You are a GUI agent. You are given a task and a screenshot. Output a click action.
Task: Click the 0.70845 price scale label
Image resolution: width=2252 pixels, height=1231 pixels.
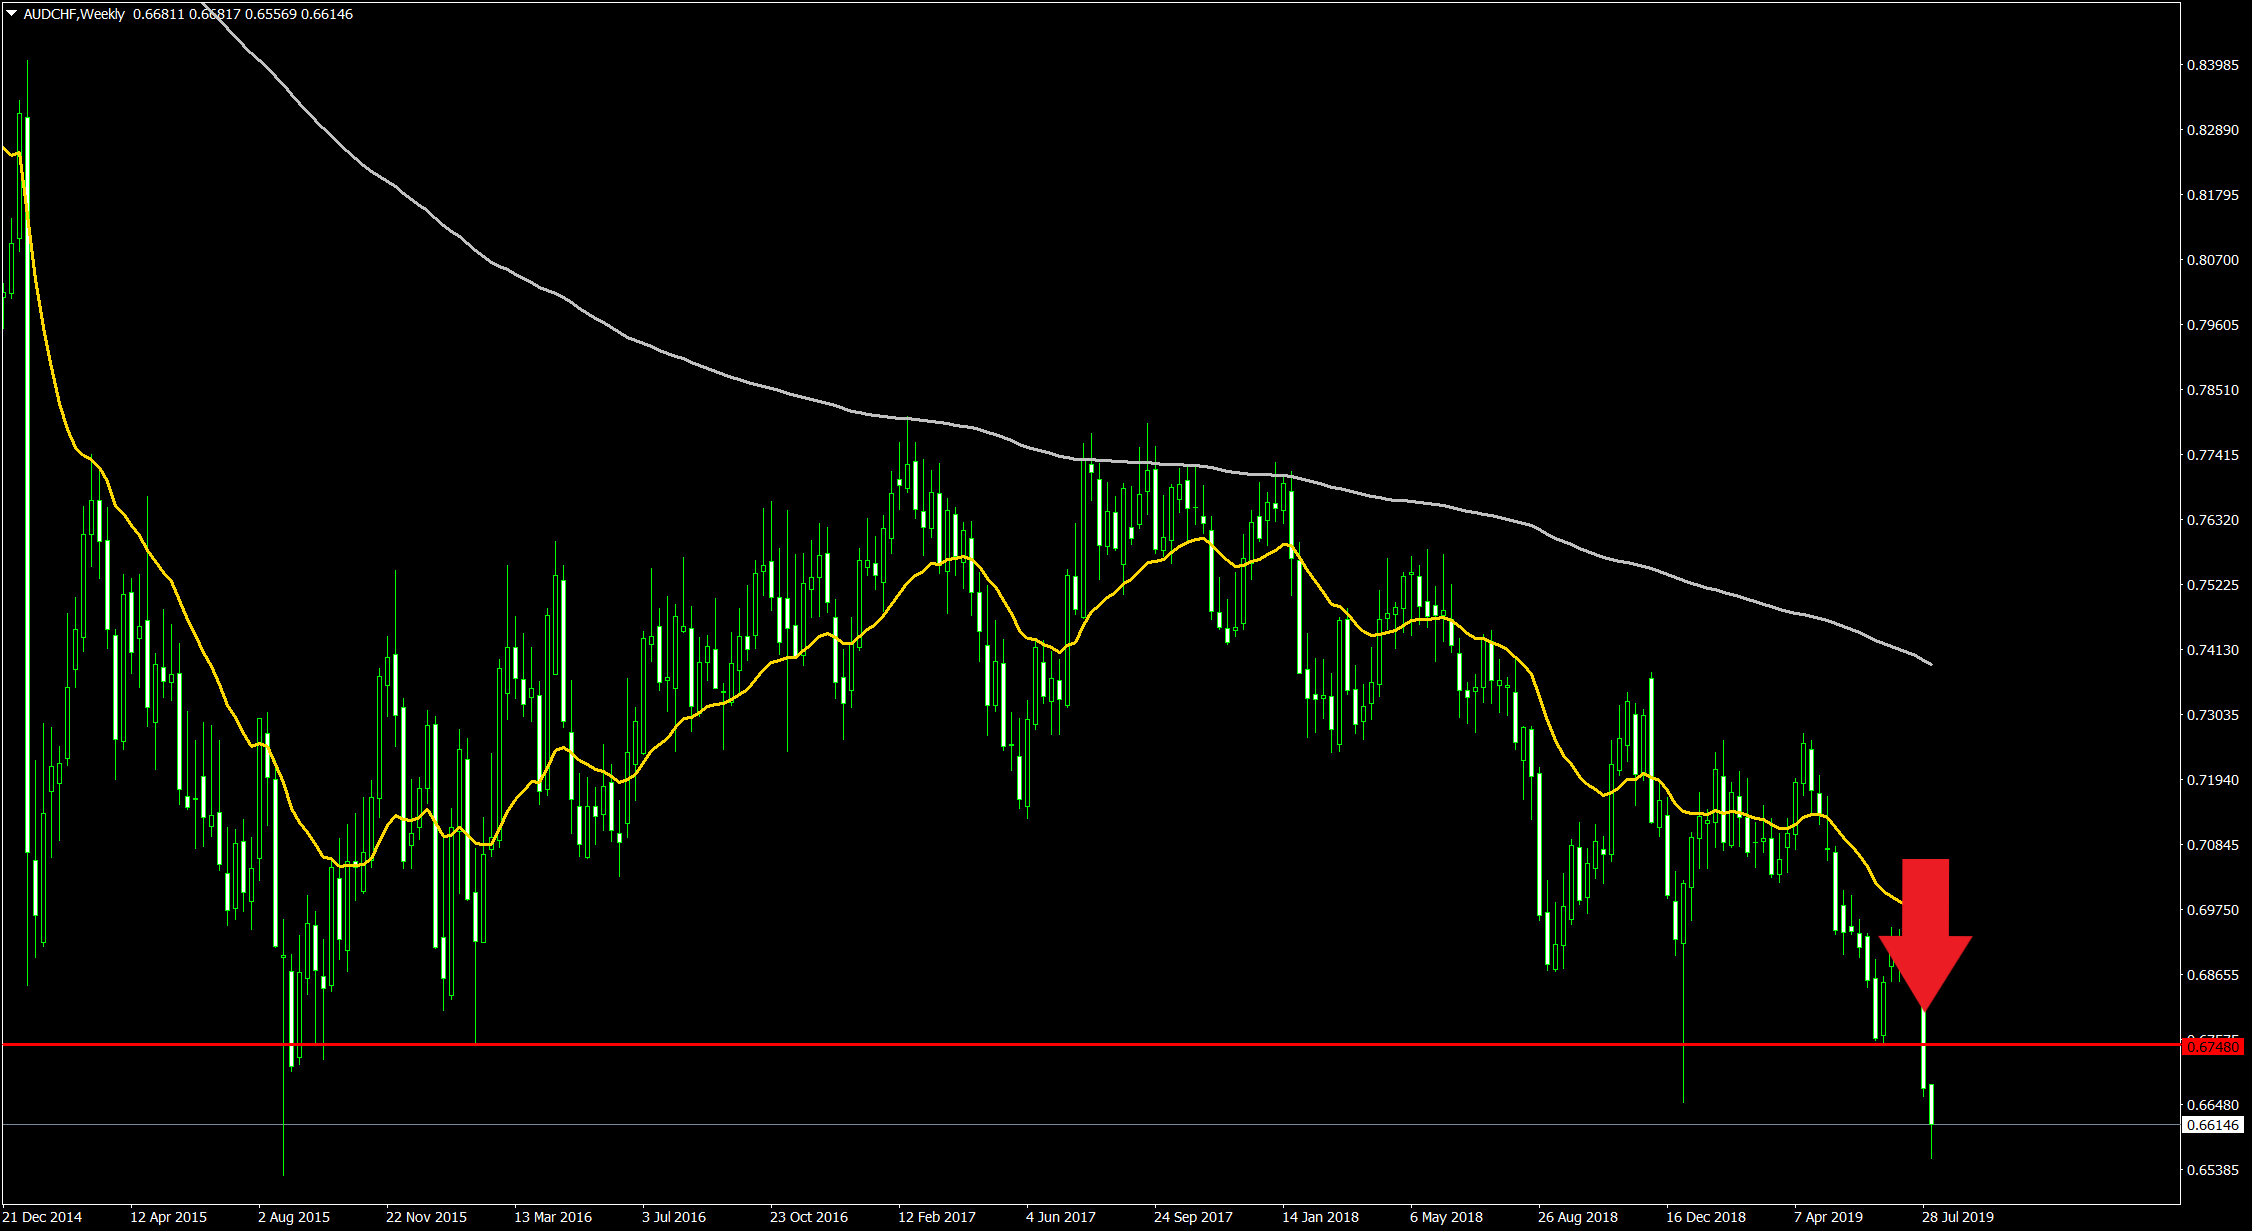click(2212, 845)
